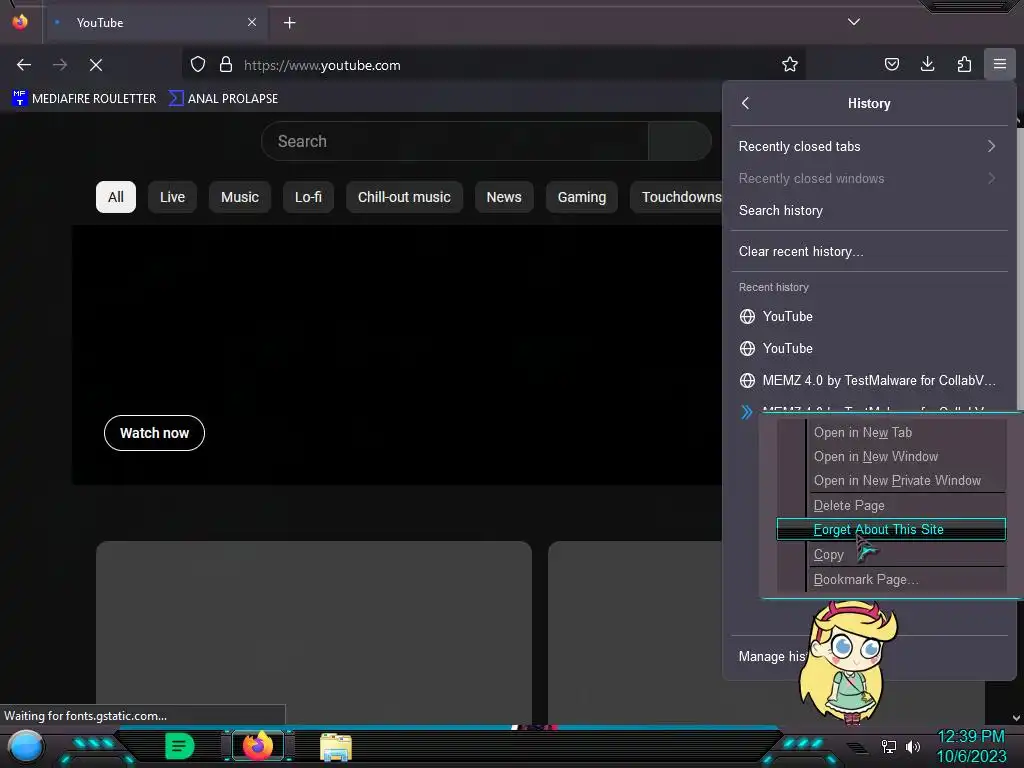Open second YouTube recent history entry

(869, 348)
